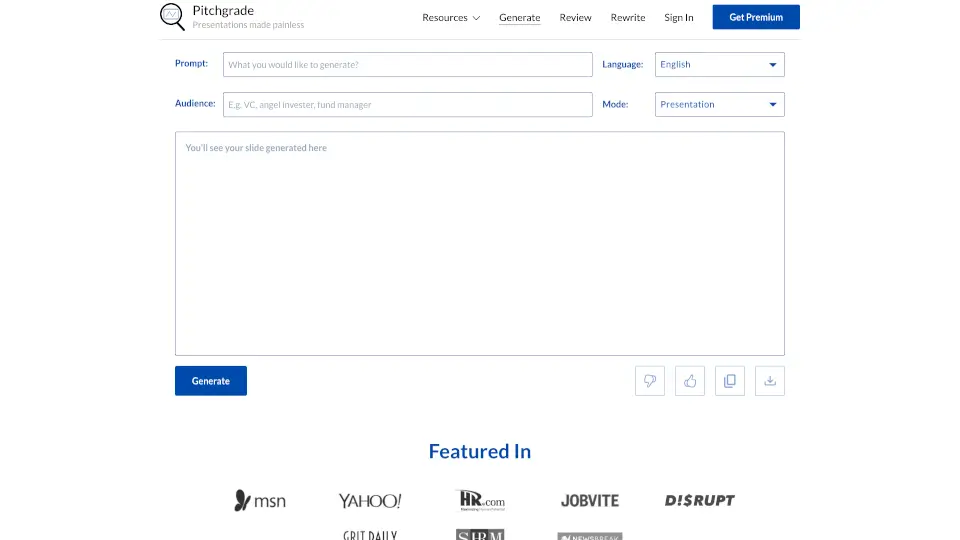Click the thumbs down feedback icon

tap(650, 381)
